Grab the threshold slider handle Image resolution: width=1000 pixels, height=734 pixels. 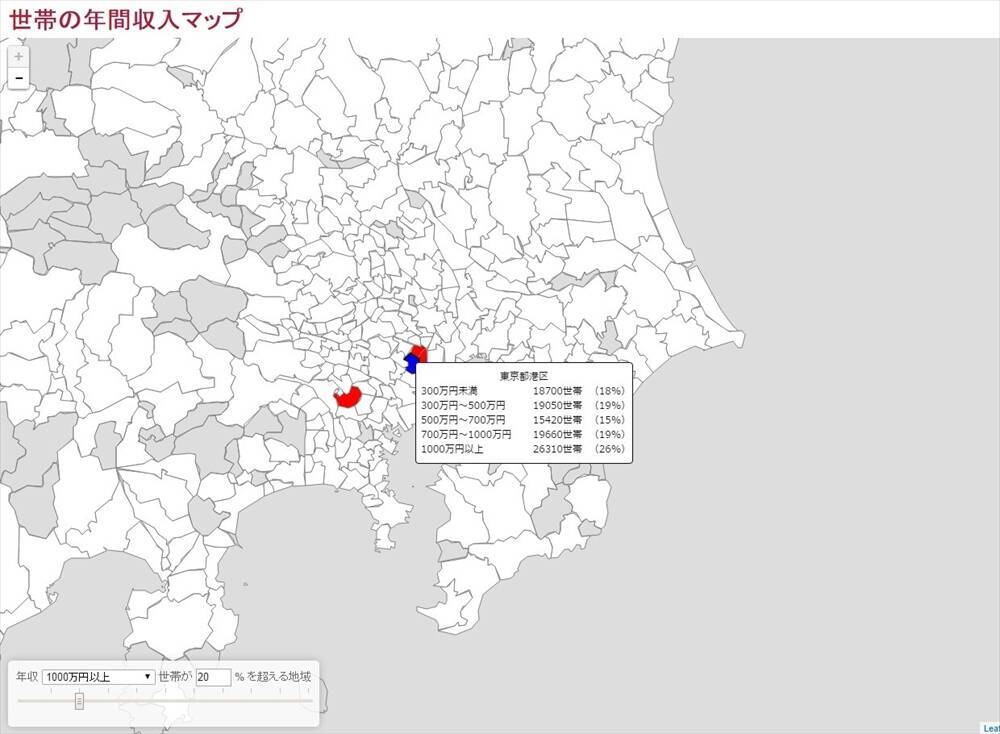click(79, 701)
